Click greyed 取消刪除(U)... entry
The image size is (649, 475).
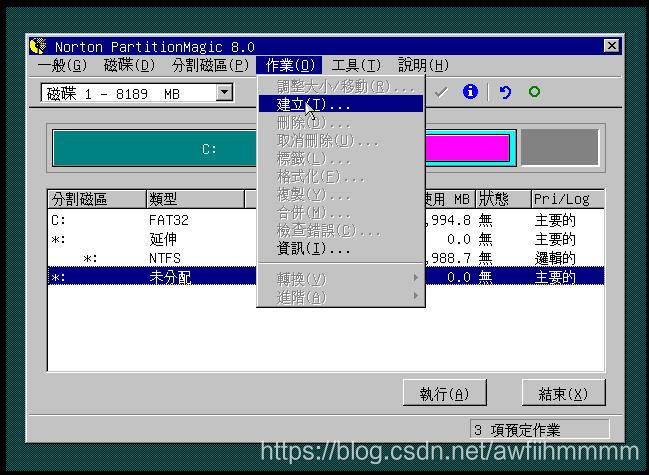coord(341,141)
